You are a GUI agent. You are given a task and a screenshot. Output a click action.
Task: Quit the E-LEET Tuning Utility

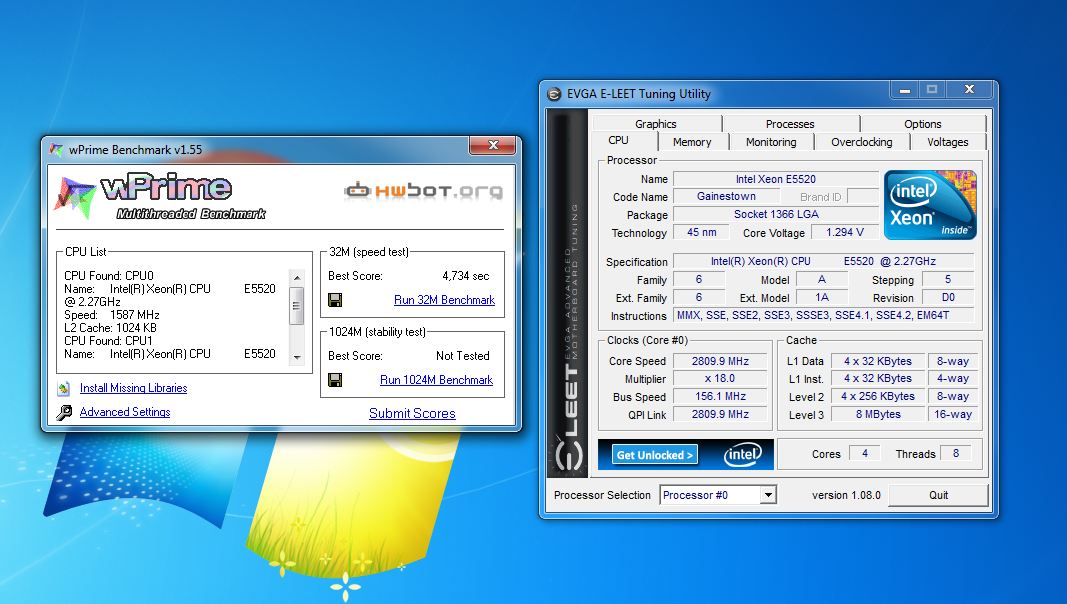938,495
